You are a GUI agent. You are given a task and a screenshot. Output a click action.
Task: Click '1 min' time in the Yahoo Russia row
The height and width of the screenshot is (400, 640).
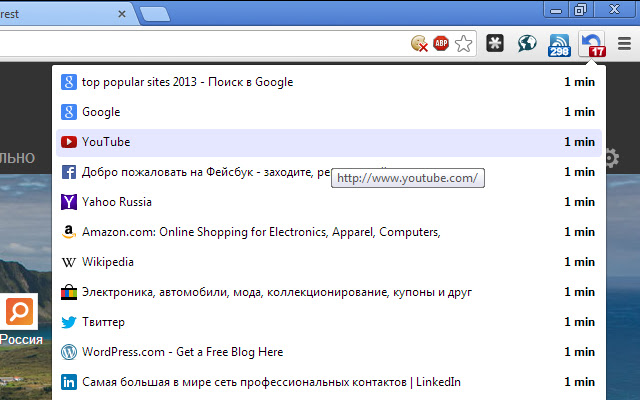(x=579, y=202)
